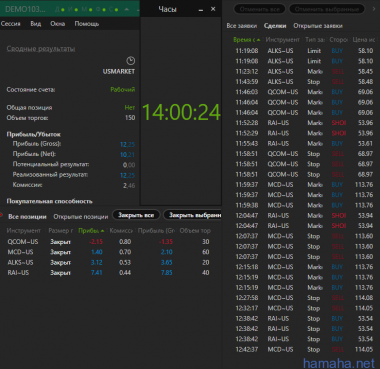Sort positions by Прибыль (Gr column header

[x=156, y=231]
